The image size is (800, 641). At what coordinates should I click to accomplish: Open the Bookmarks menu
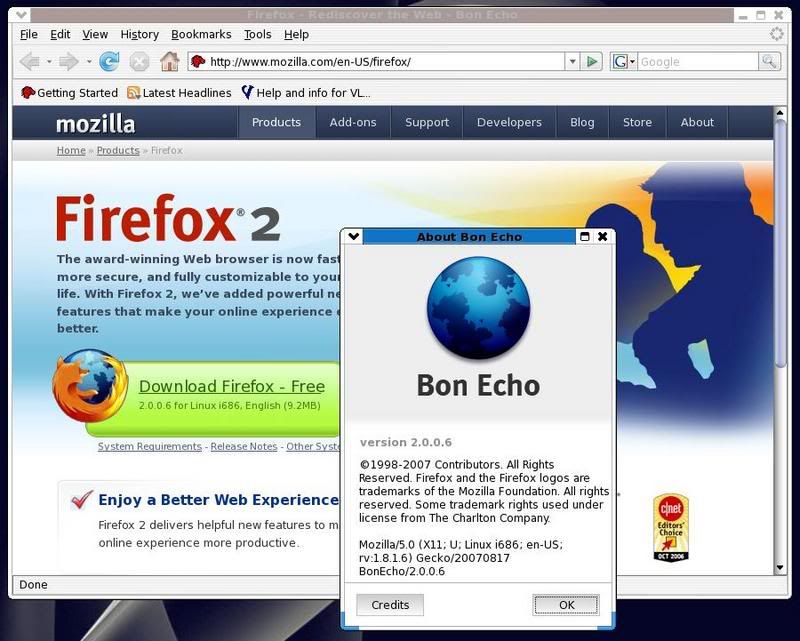tap(201, 34)
